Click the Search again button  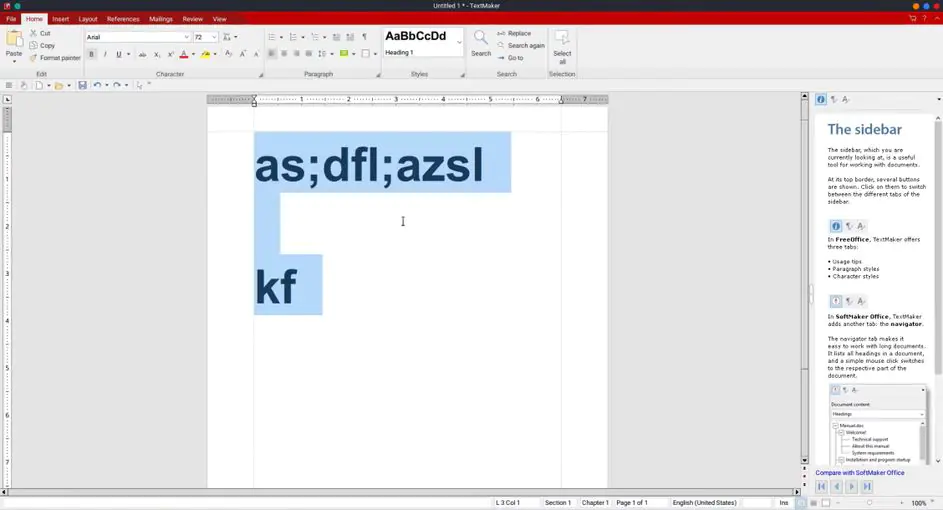coord(521,46)
